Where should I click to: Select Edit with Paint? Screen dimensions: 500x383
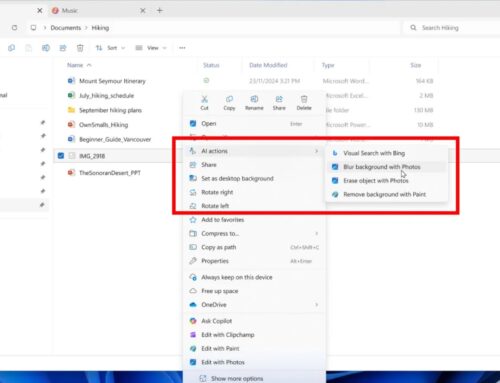coord(254,348)
